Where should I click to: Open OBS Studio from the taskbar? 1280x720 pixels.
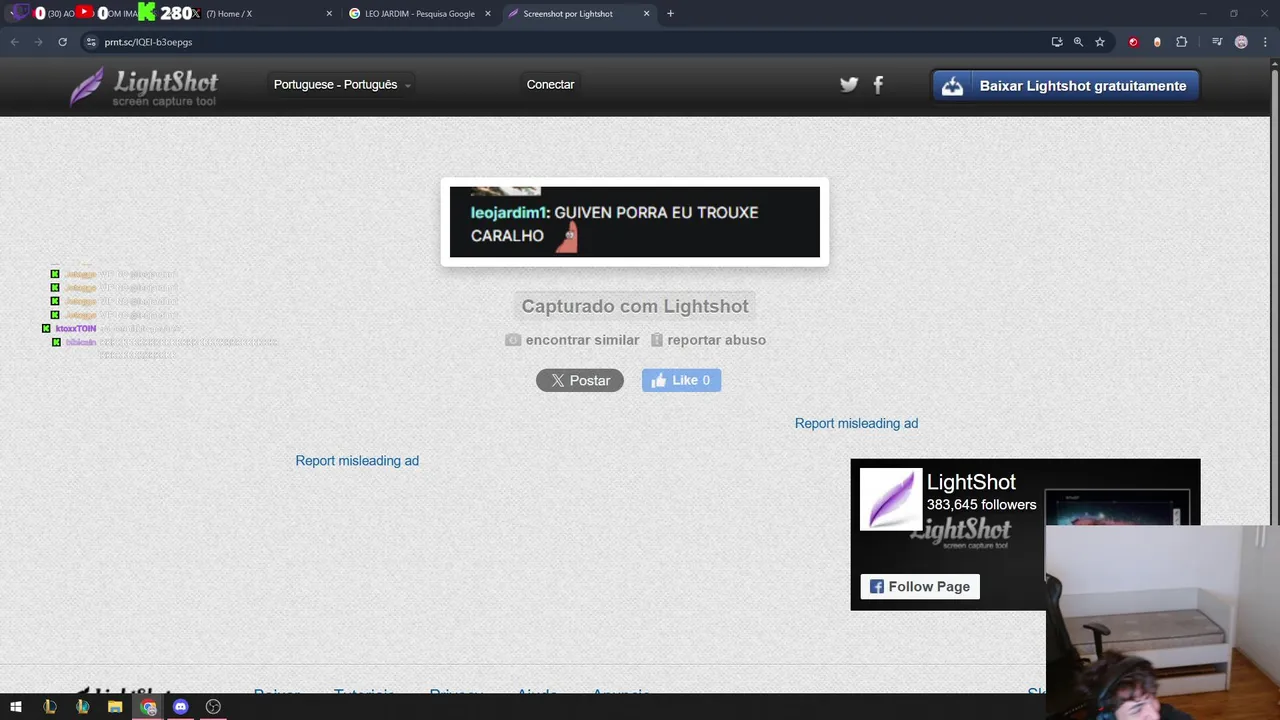[x=213, y=707]
